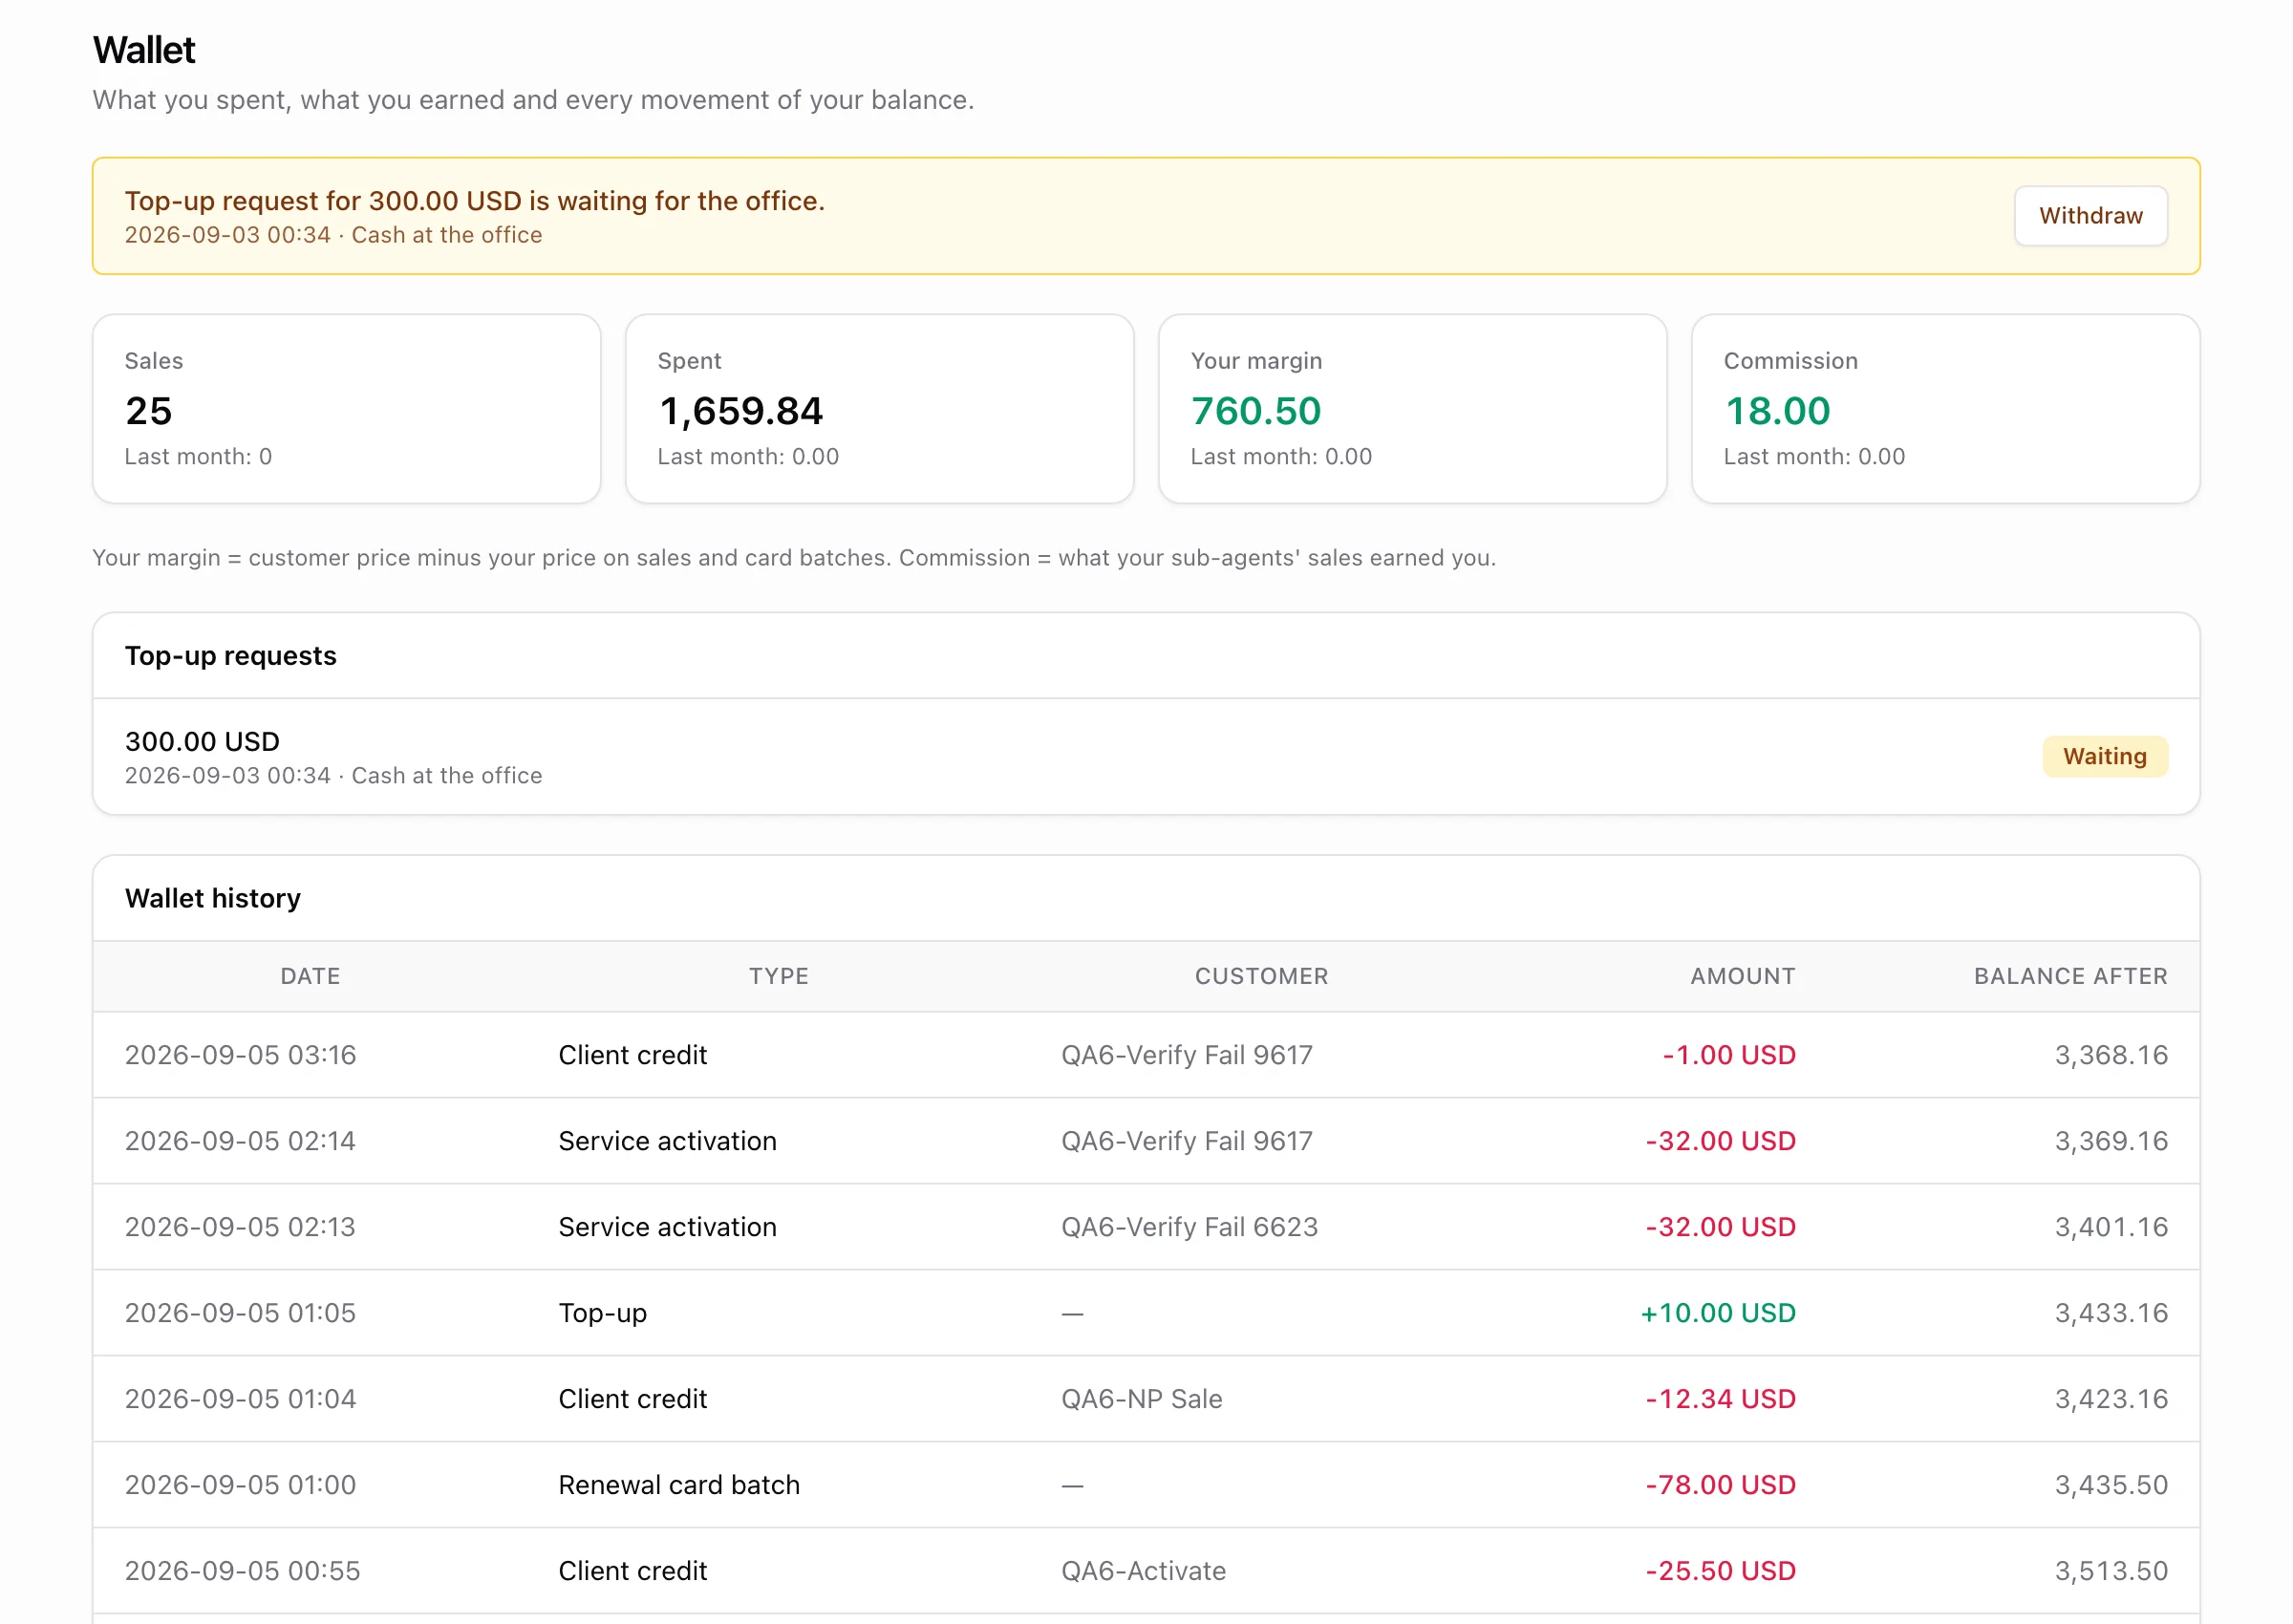Screen dimensions: 2293x1624
Task: Click the 2026-09-05 01:05 date cell
Action: click(240, 1313)
